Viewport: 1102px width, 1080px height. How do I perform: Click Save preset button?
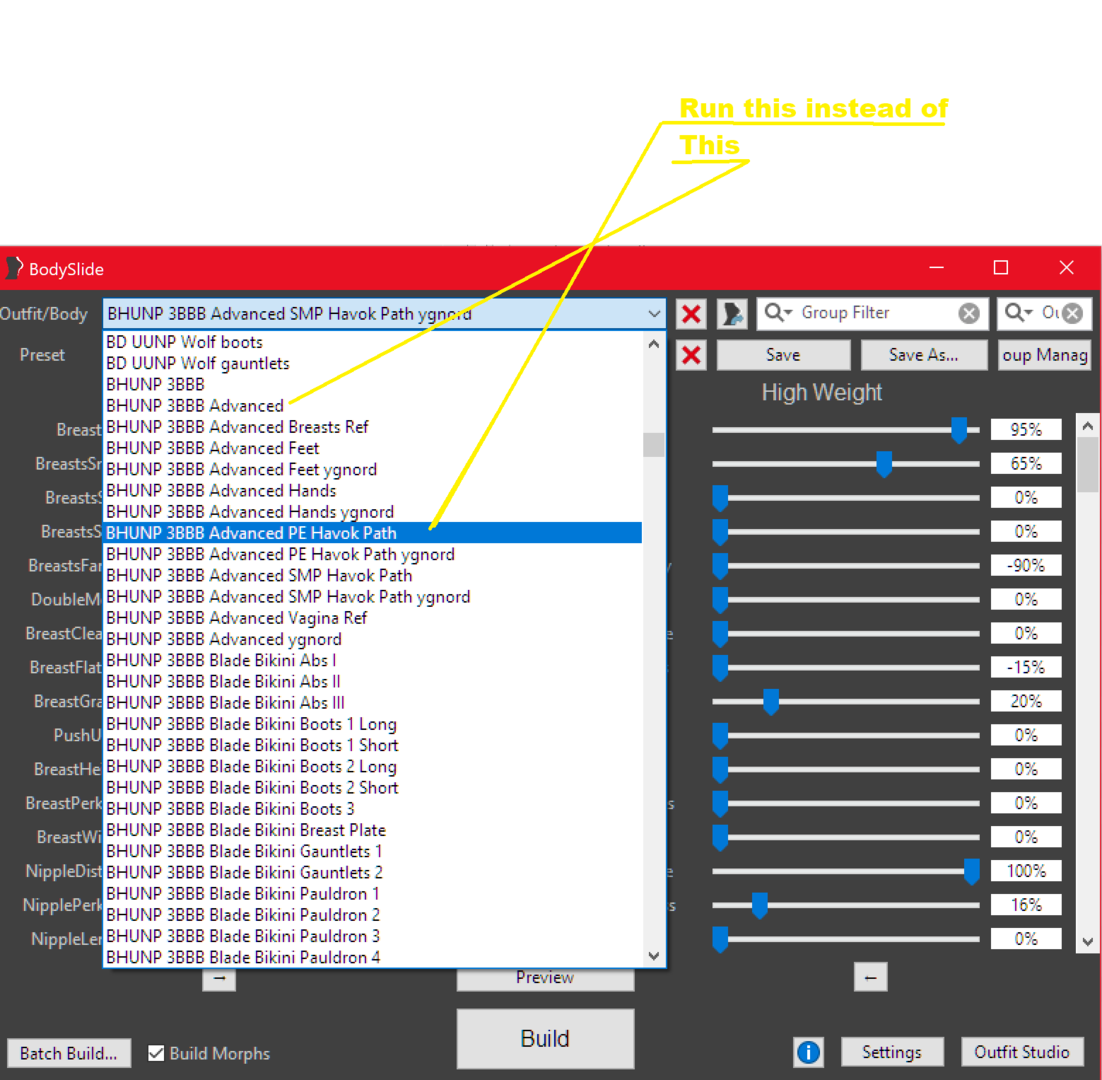(783, 355)
